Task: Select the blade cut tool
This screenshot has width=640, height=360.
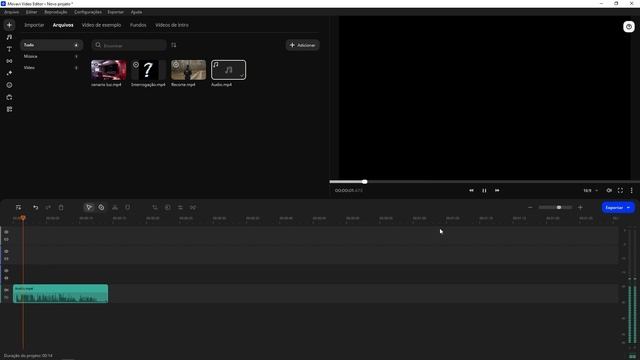Action: 101,207
